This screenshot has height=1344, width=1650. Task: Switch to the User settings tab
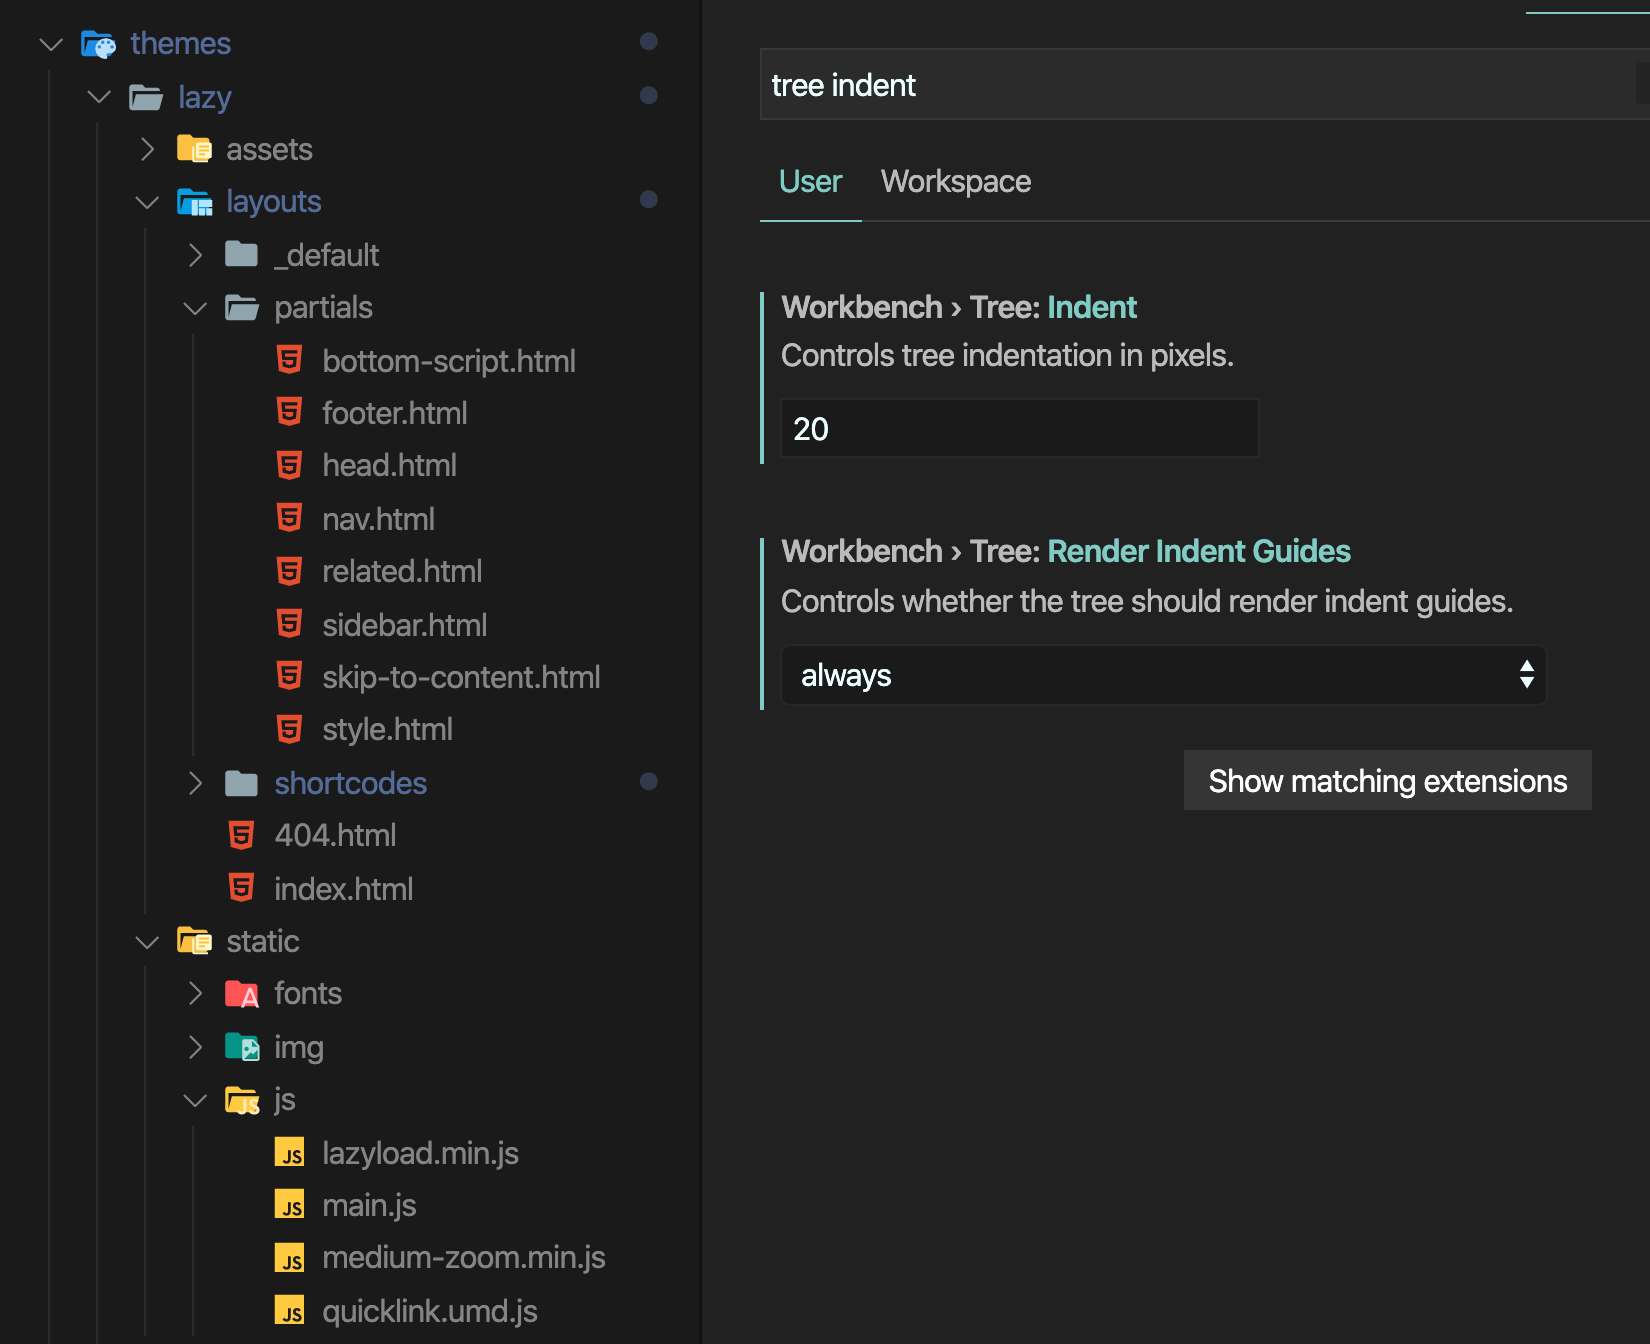(x=810, y=181)
